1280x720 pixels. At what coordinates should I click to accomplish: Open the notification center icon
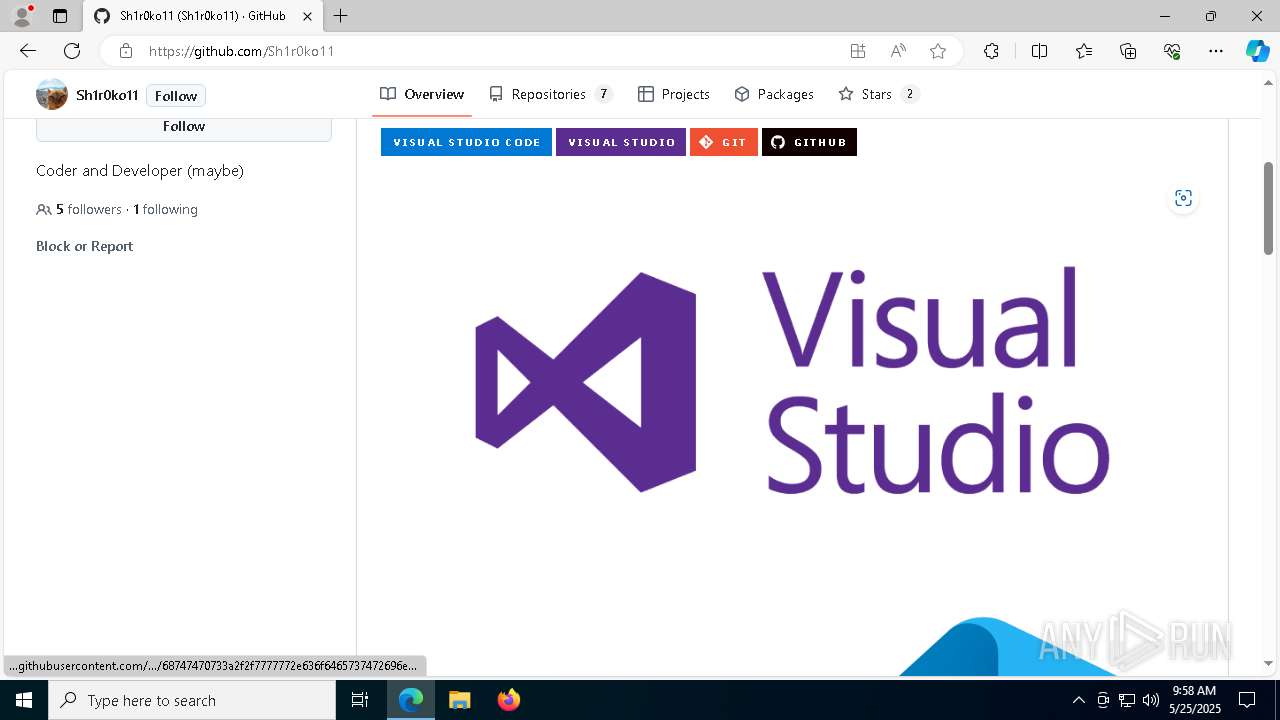coord(1248,700)
